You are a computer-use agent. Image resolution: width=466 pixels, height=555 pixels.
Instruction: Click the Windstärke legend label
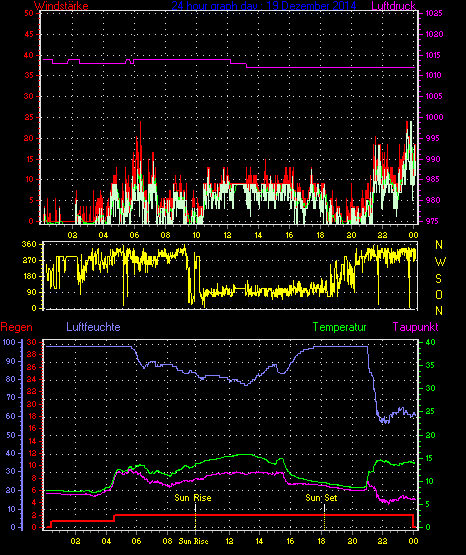tap(61, 6)
